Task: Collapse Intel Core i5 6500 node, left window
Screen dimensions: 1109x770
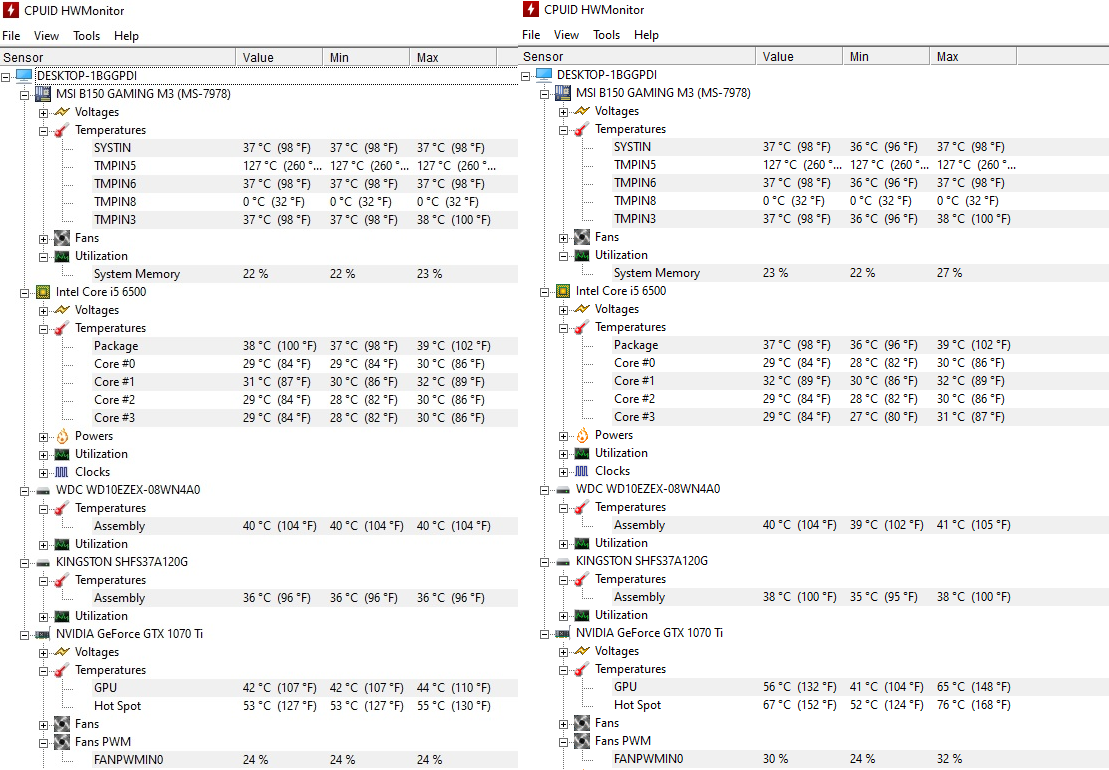Action: (x=25, y=293)
